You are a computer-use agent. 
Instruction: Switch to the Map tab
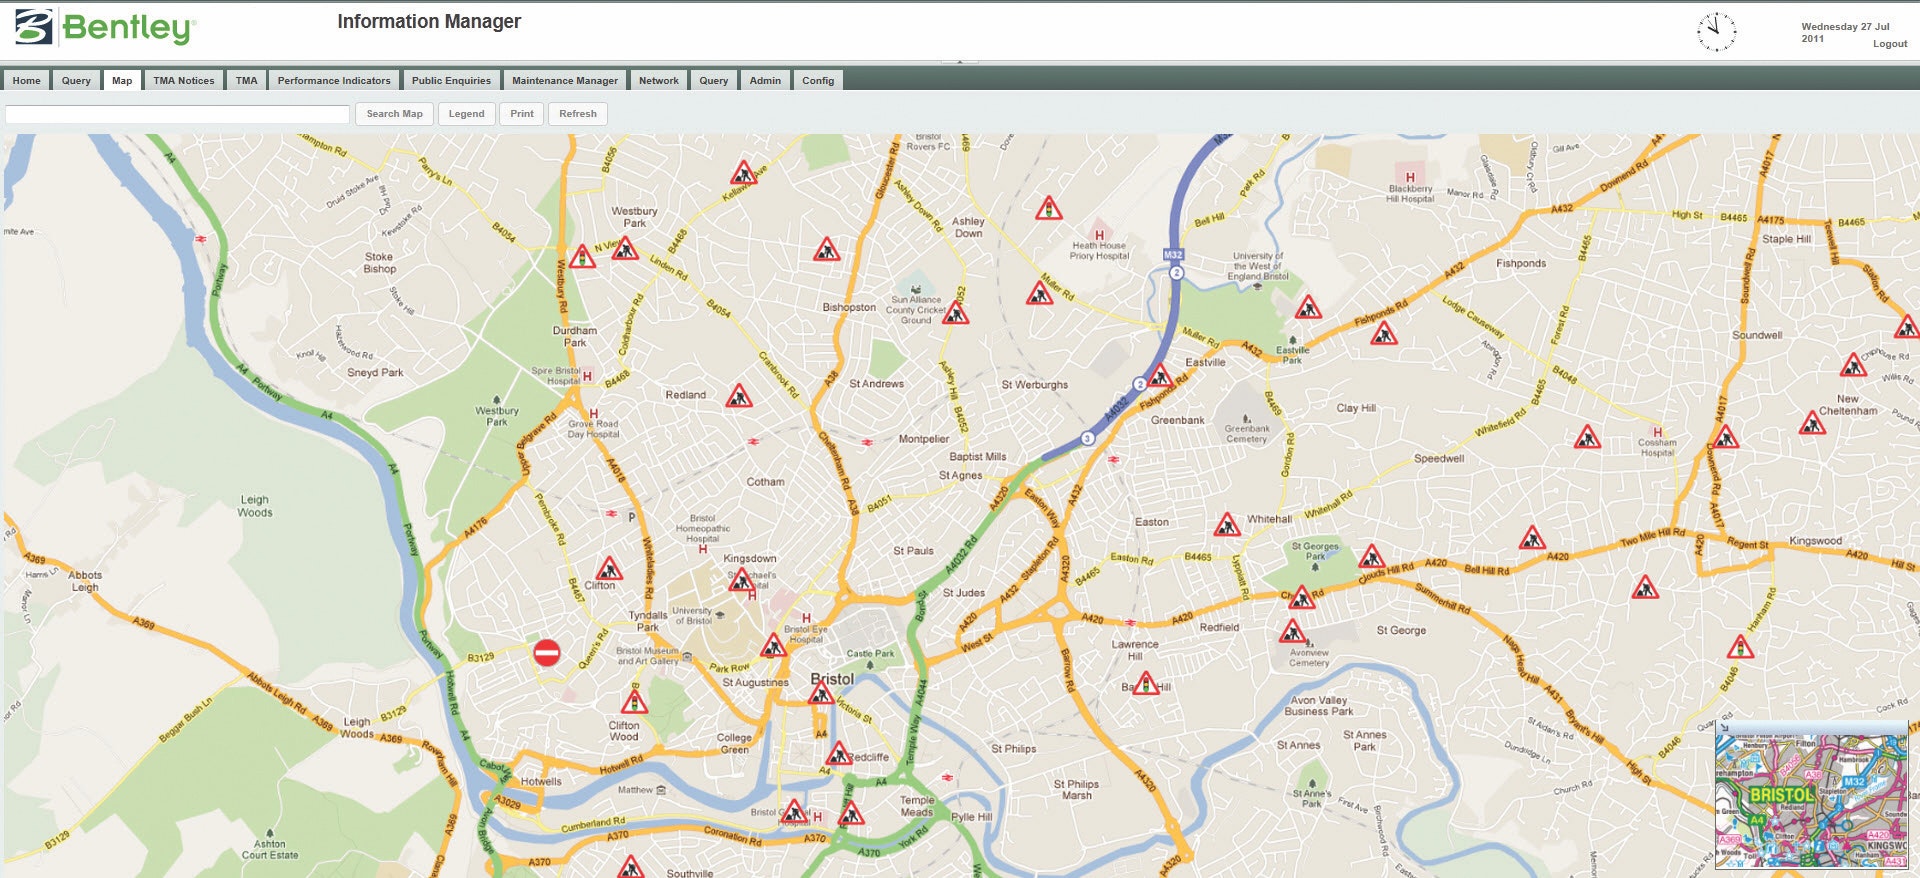point(122,81)
